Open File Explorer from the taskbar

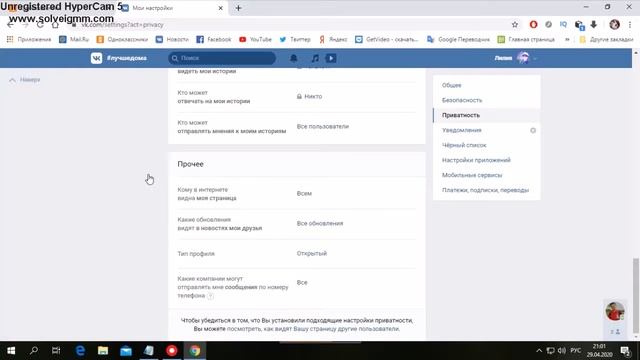pos(103,351)
